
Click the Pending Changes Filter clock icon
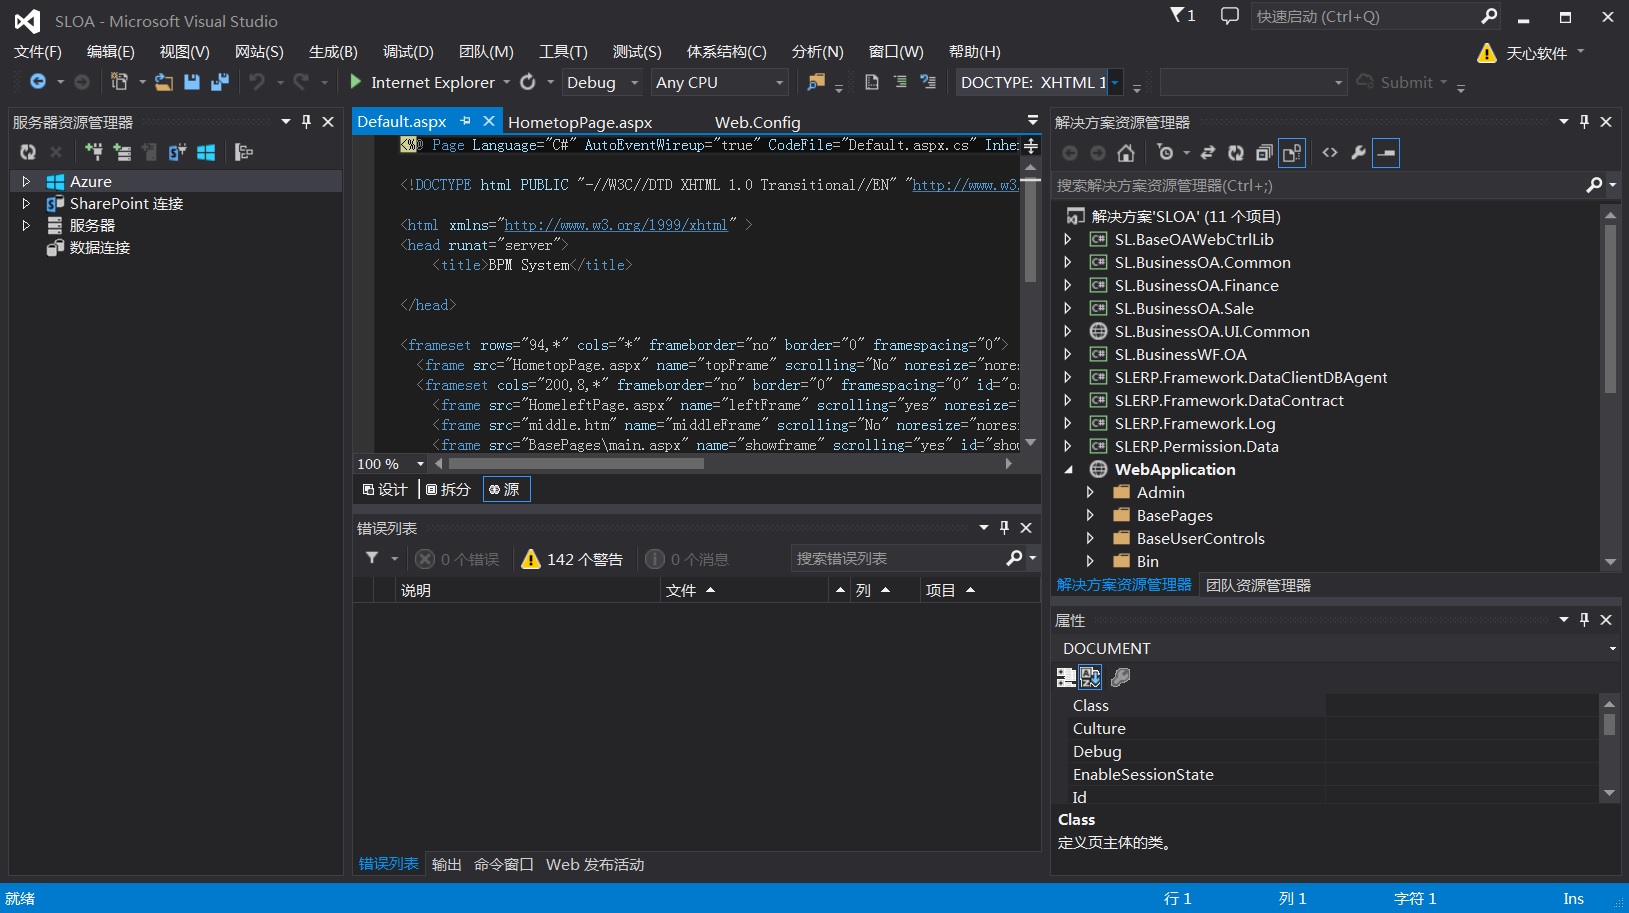pos(1165,153)
